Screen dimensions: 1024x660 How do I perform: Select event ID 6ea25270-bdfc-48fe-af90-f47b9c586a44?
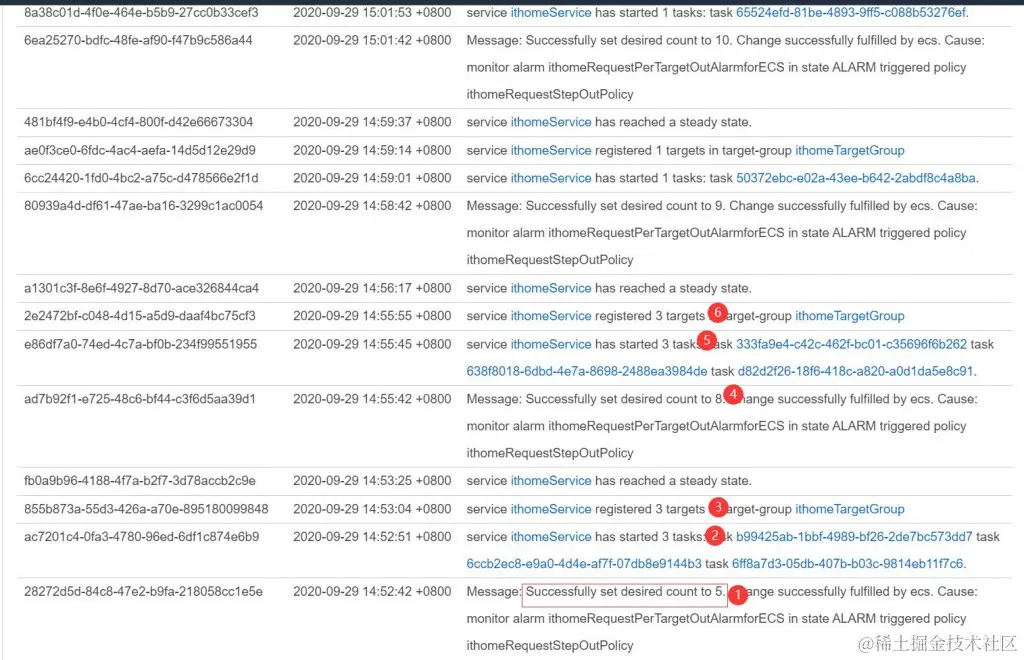[138, 40]
